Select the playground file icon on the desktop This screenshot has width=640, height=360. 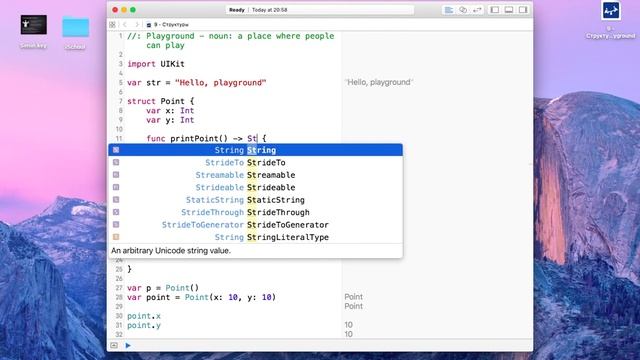[611, 11]
